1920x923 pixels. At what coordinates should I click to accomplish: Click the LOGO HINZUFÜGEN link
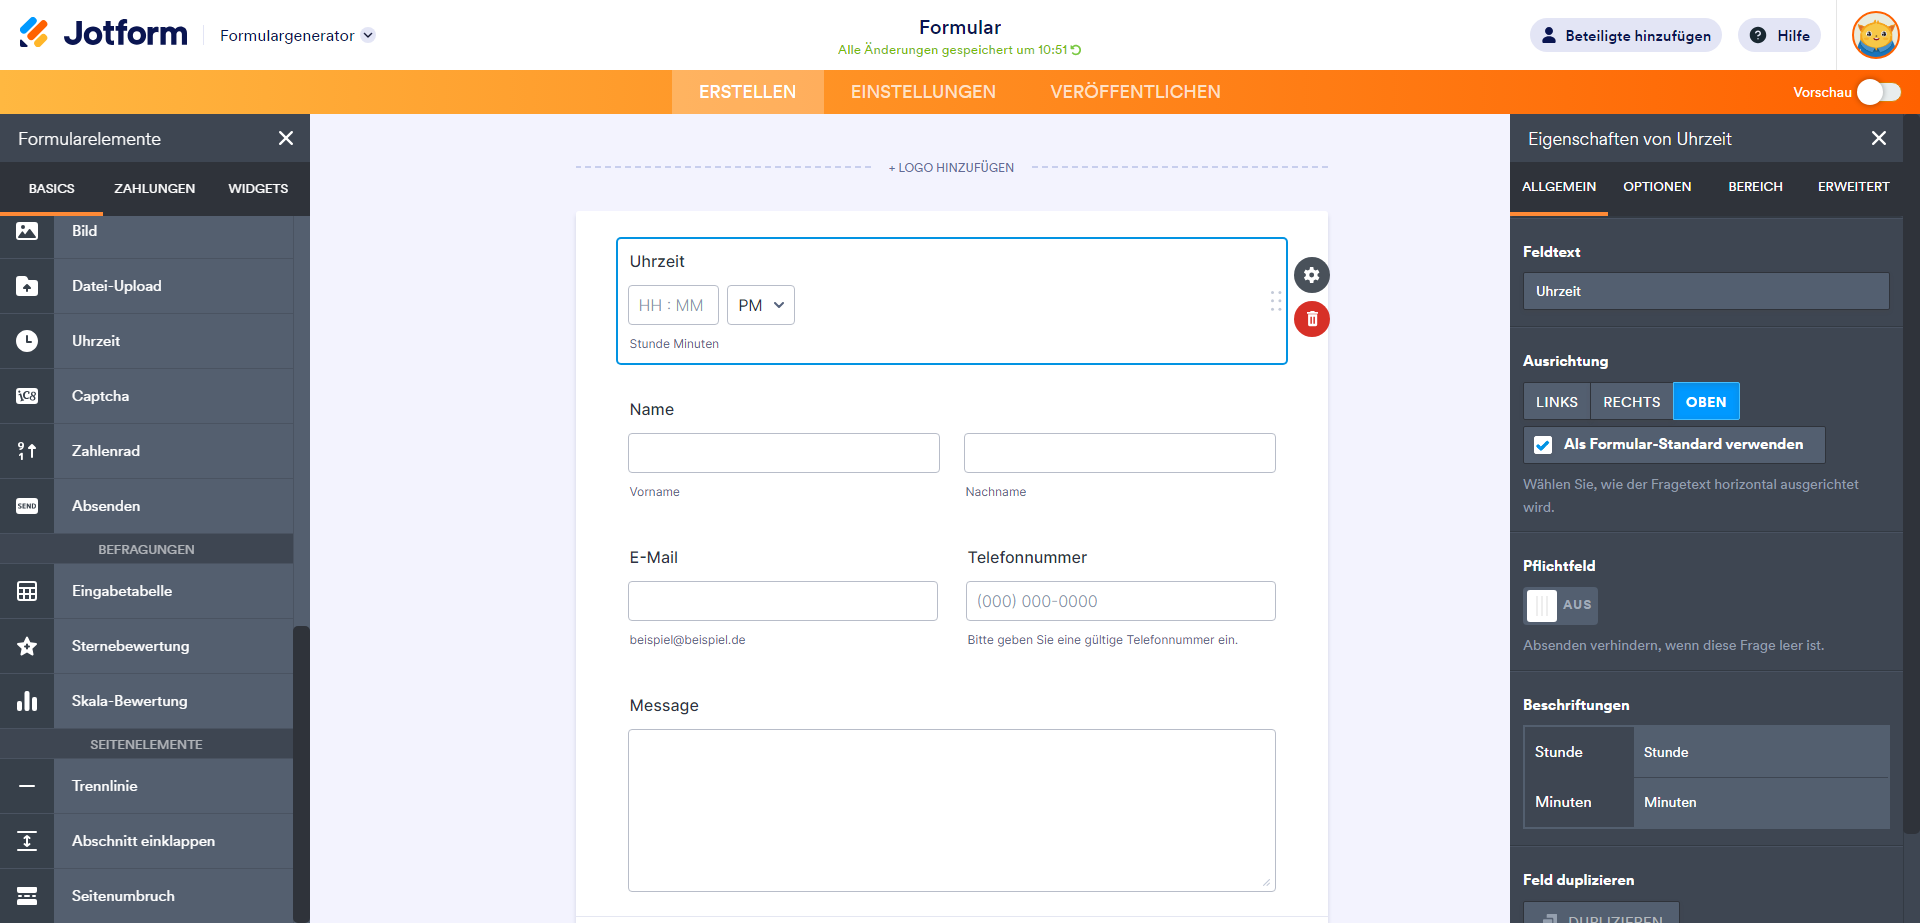coord(951,168)
